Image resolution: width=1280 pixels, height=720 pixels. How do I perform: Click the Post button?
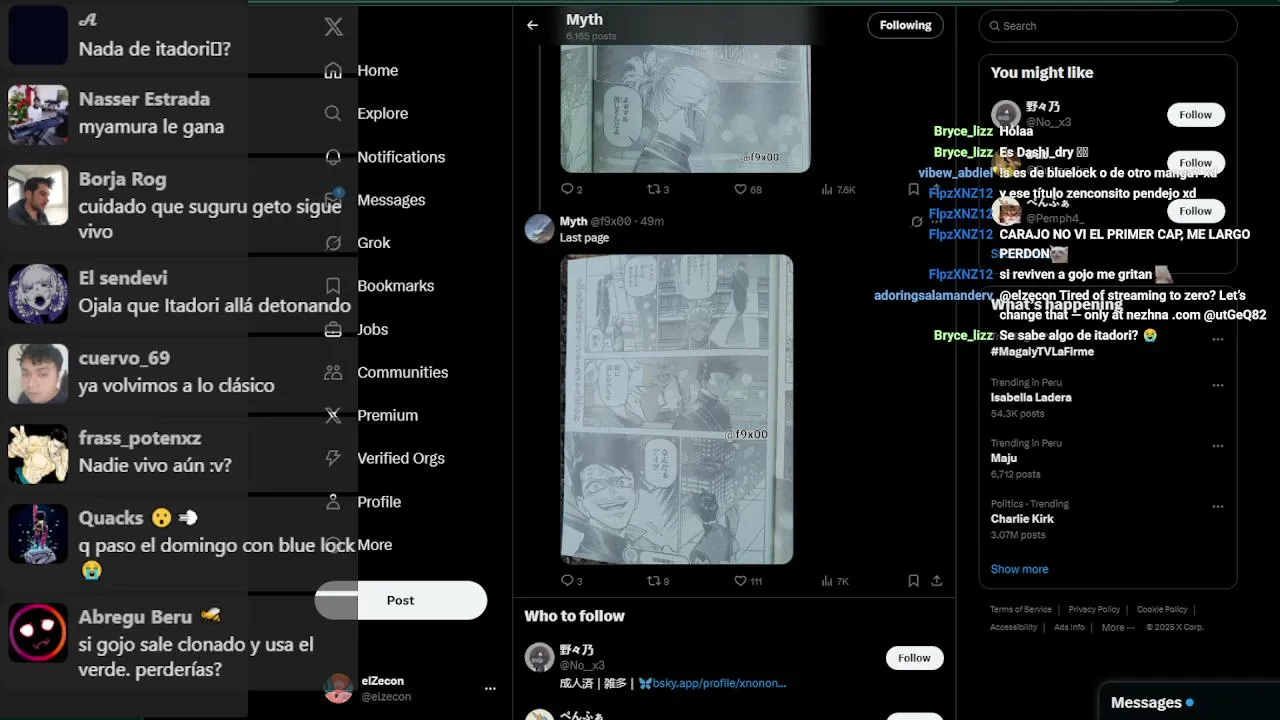point(401,600)
